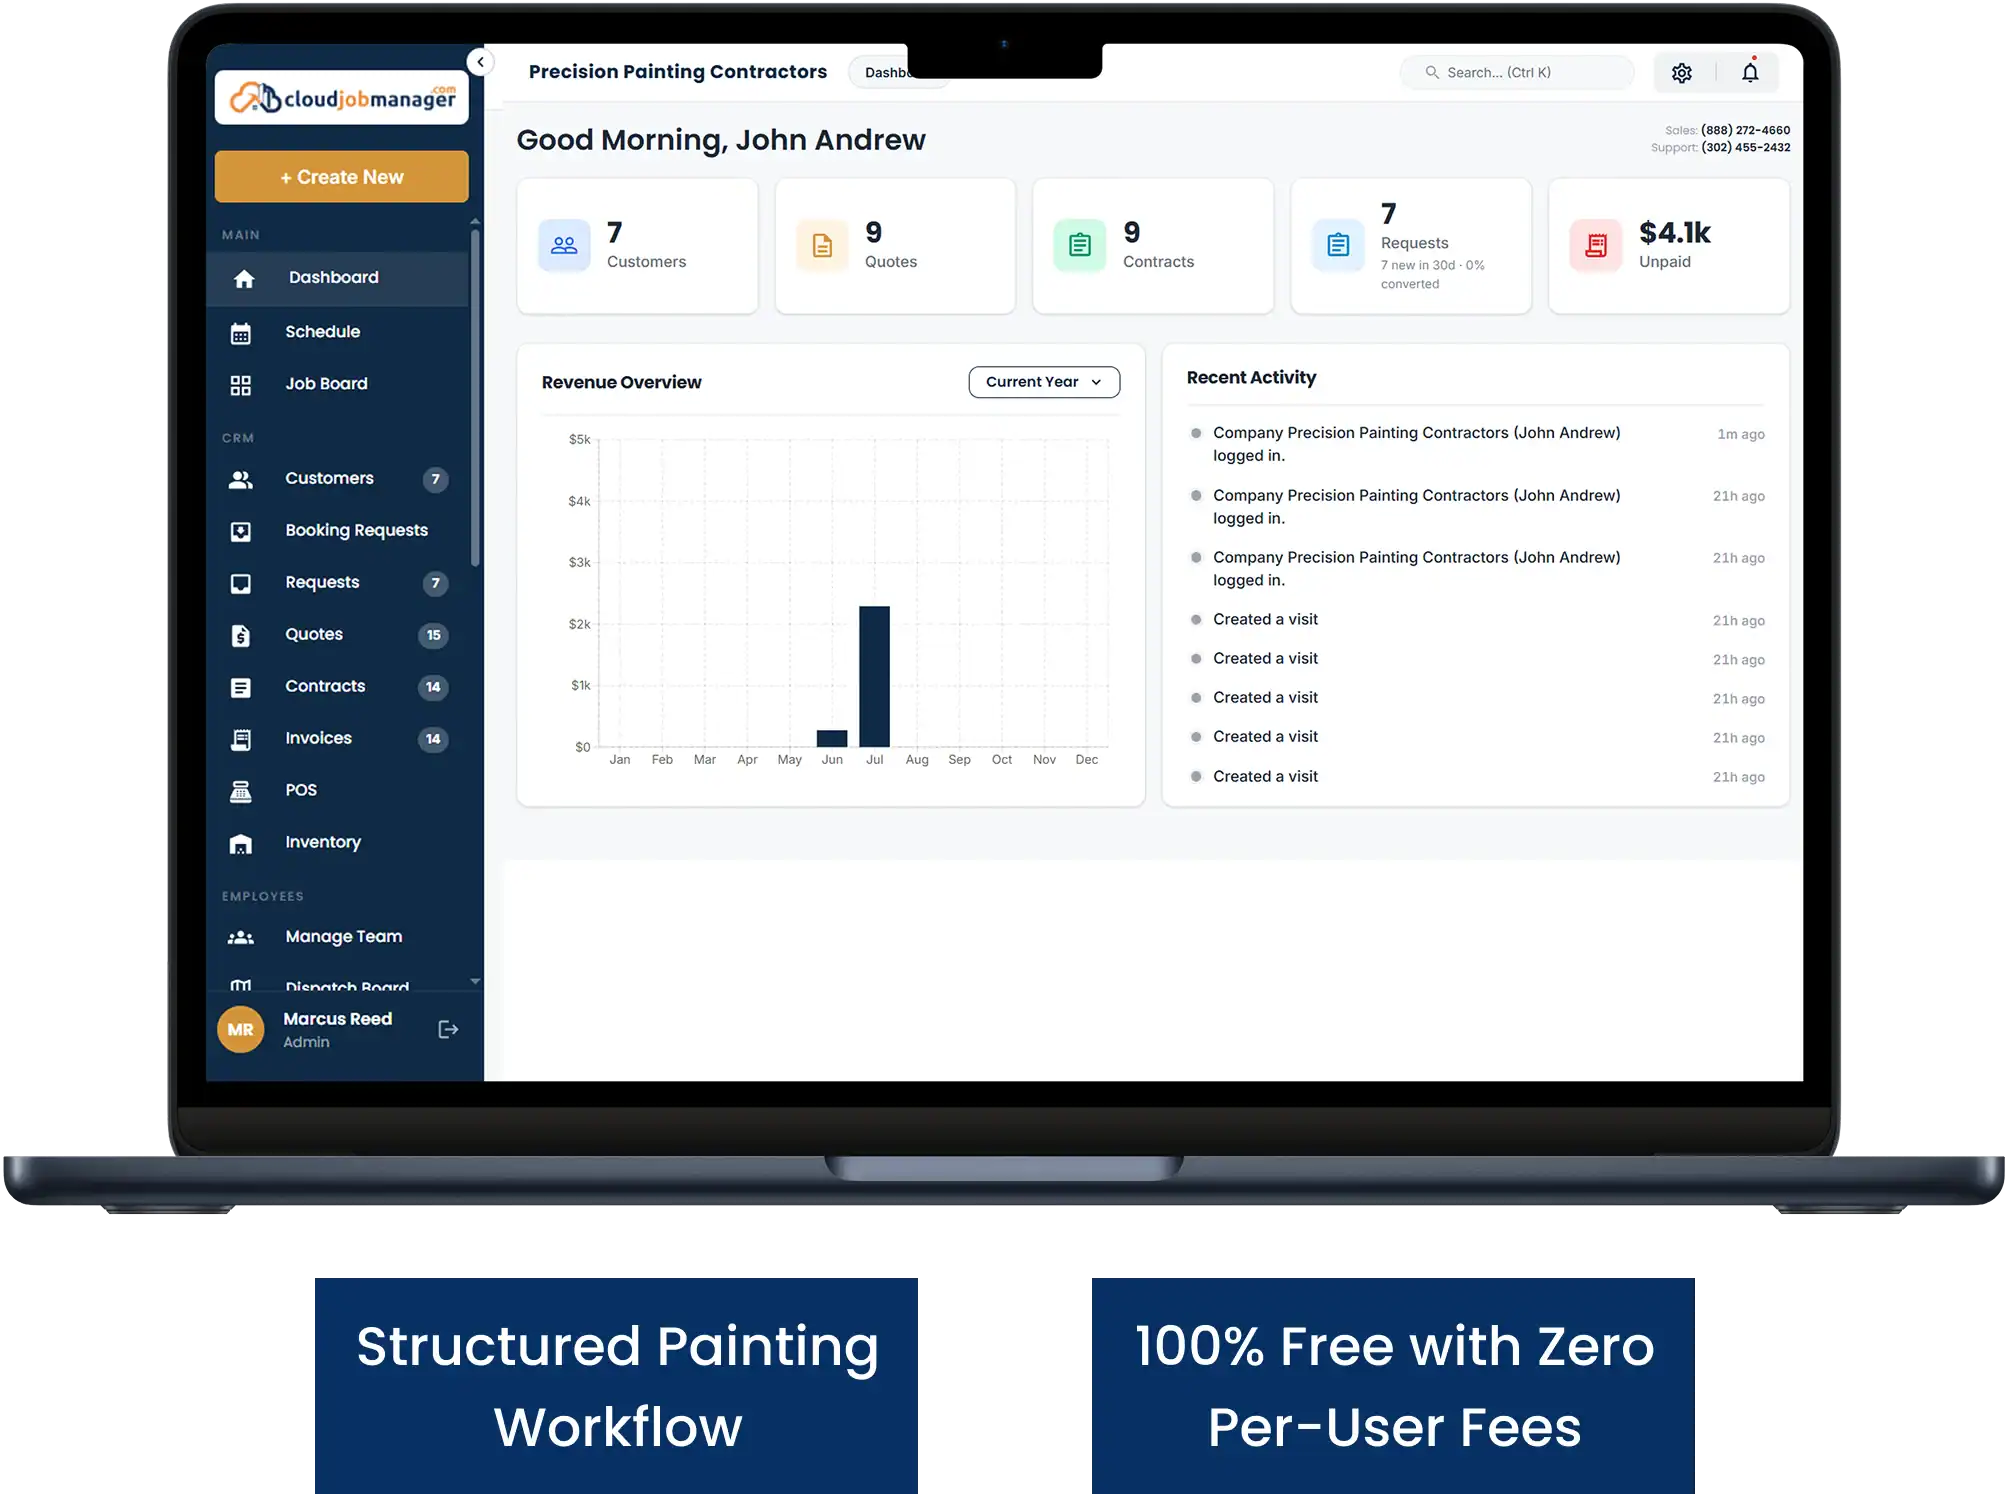Log out using the exit icon
This screenshot has height=1494, width=2010.
(x=448, y=1030)
